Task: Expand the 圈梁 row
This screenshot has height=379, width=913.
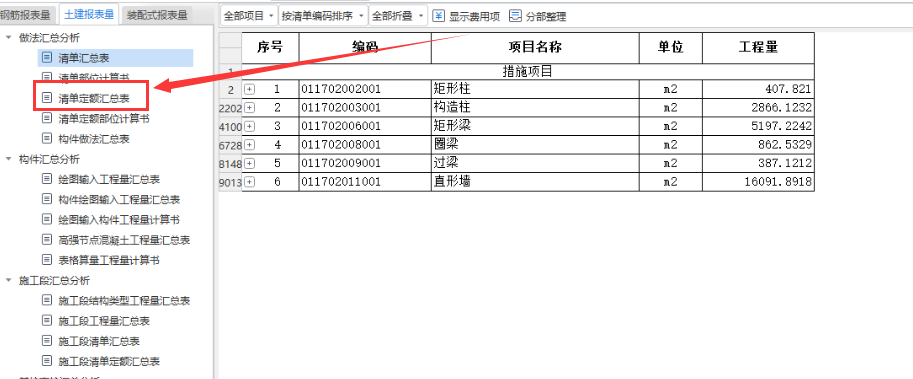Action: (249, 145)
